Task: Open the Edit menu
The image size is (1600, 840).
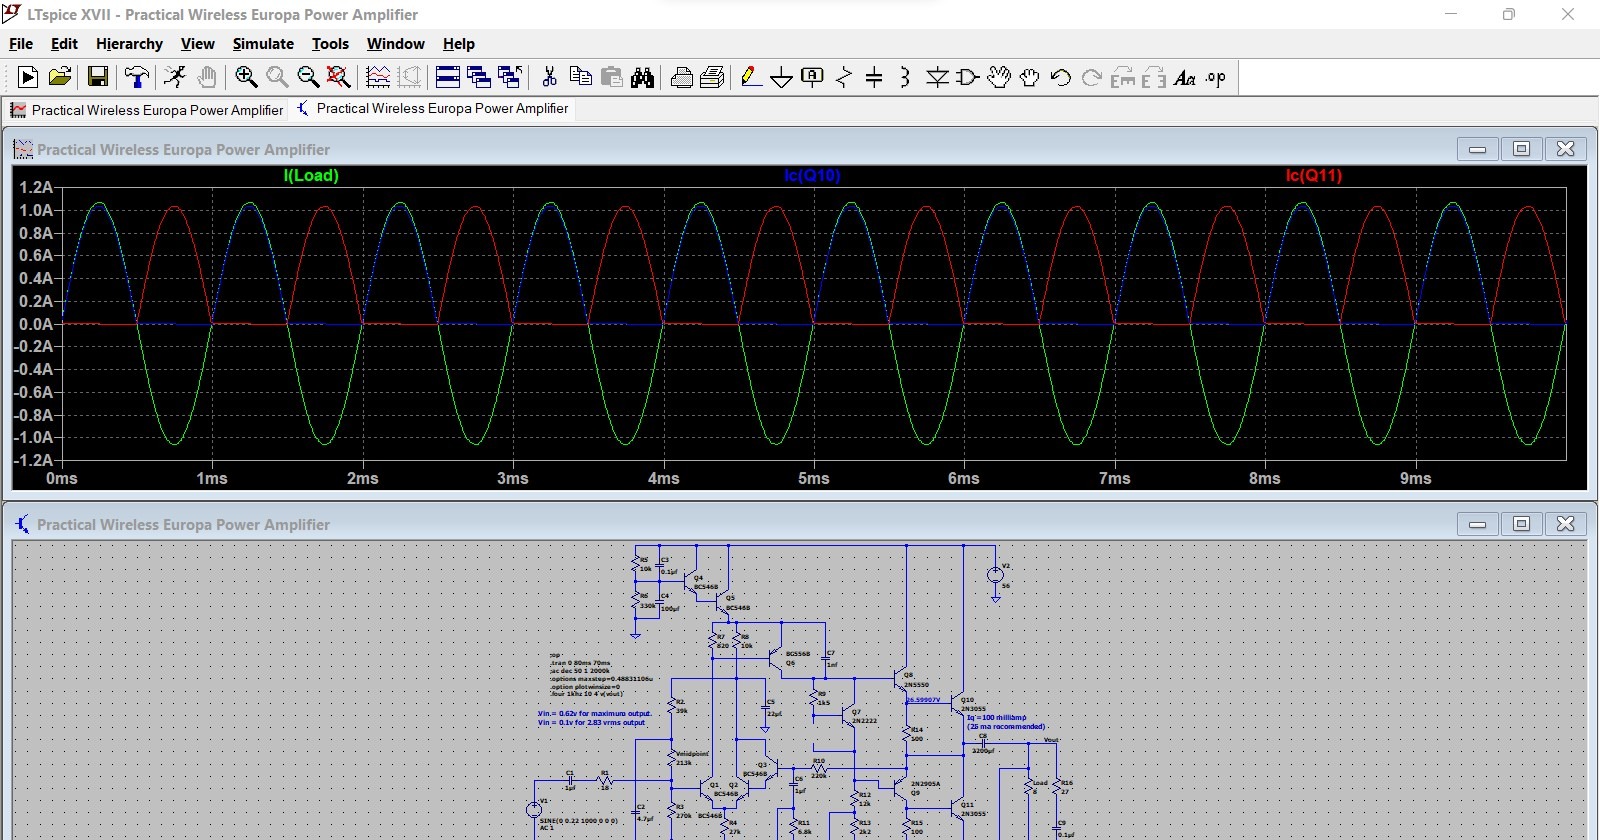Action: (x=64, y=44)
